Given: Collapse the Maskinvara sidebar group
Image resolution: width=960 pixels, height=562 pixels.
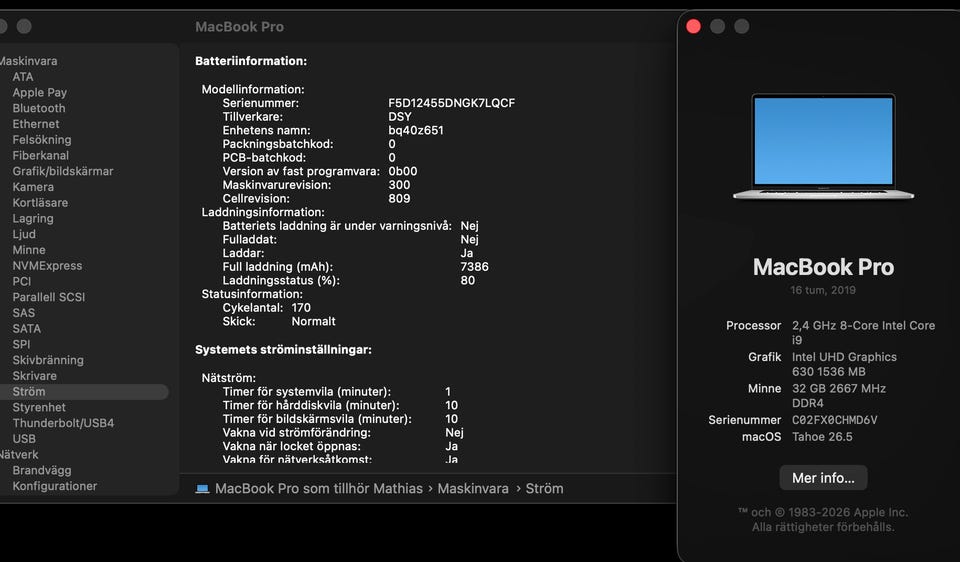Looking at the screenshot, I should 28,61.
